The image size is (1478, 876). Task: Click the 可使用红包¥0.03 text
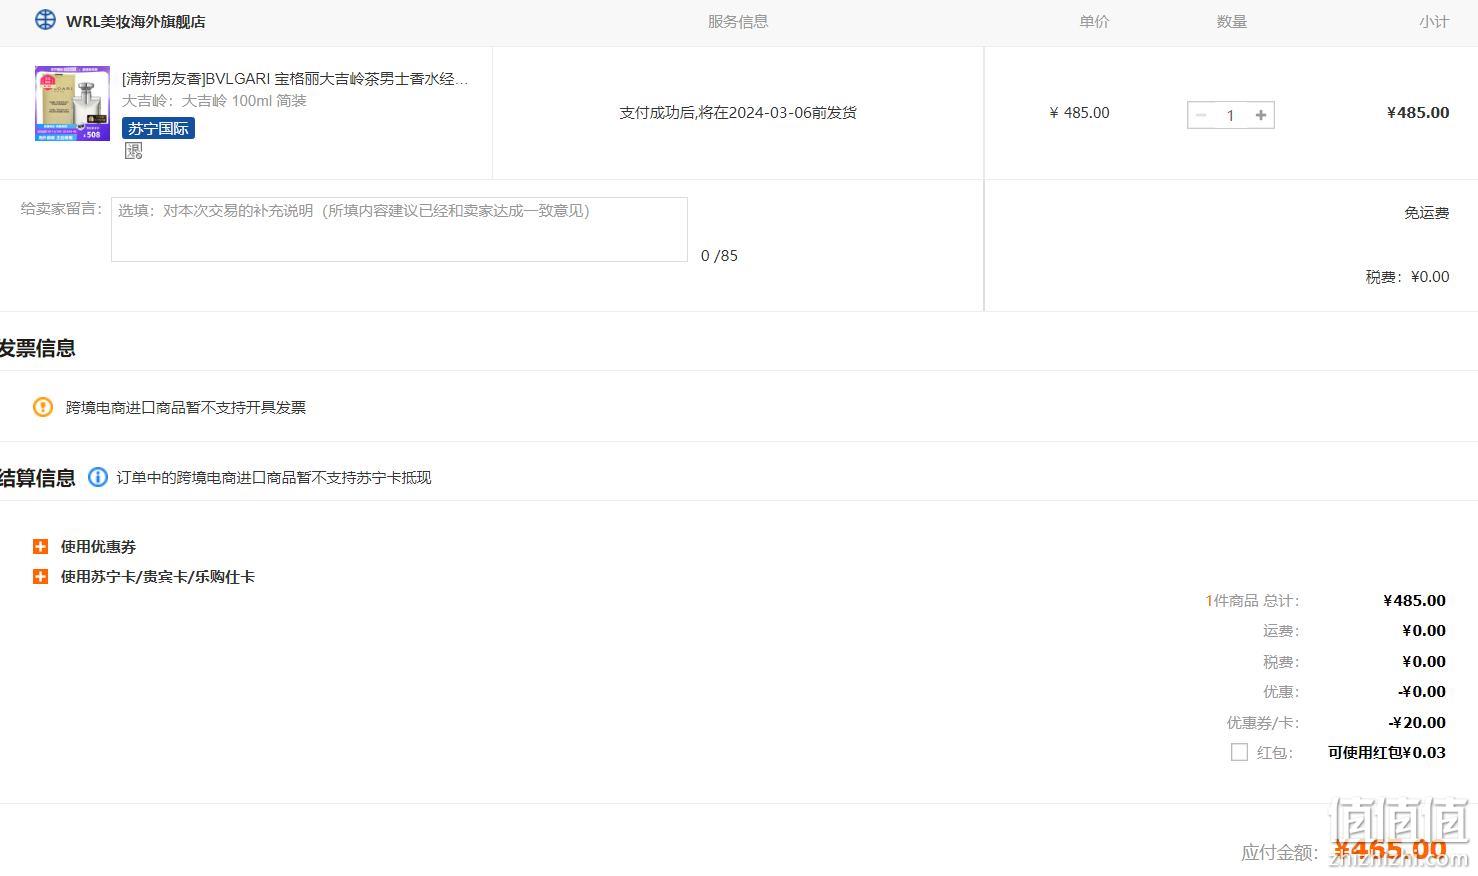1387,752
